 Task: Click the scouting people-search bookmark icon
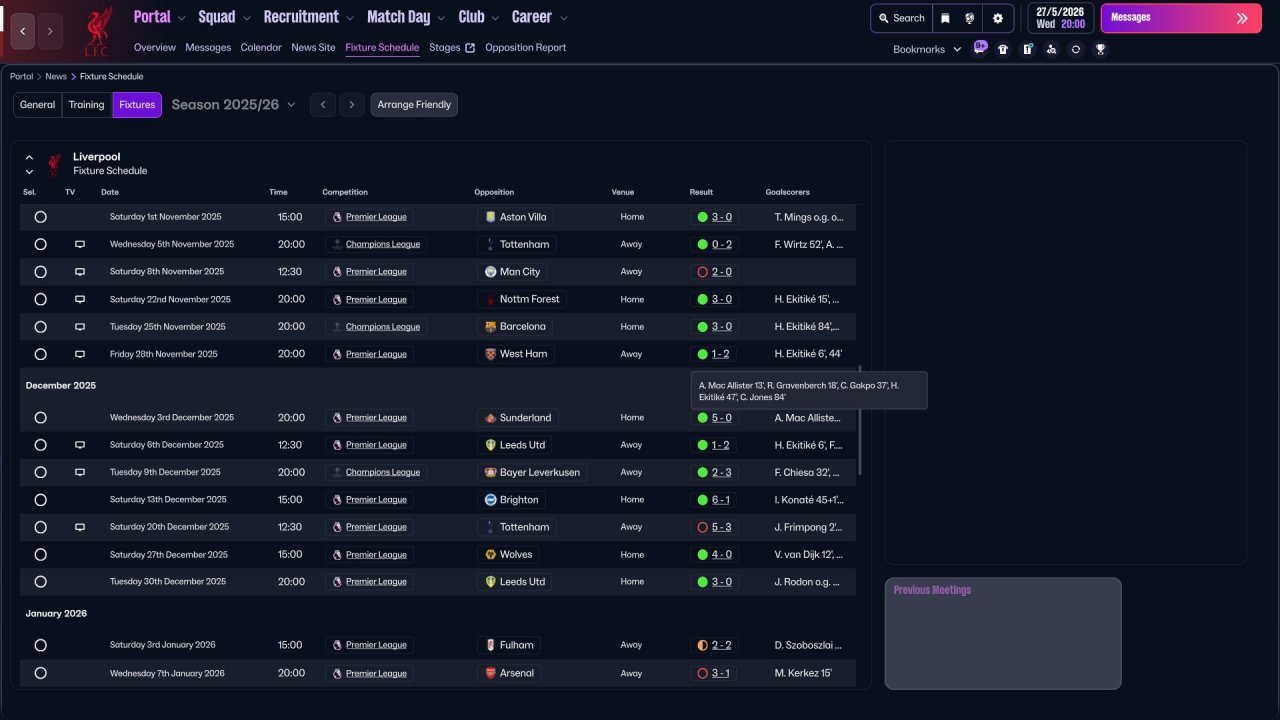(1051, 49)
